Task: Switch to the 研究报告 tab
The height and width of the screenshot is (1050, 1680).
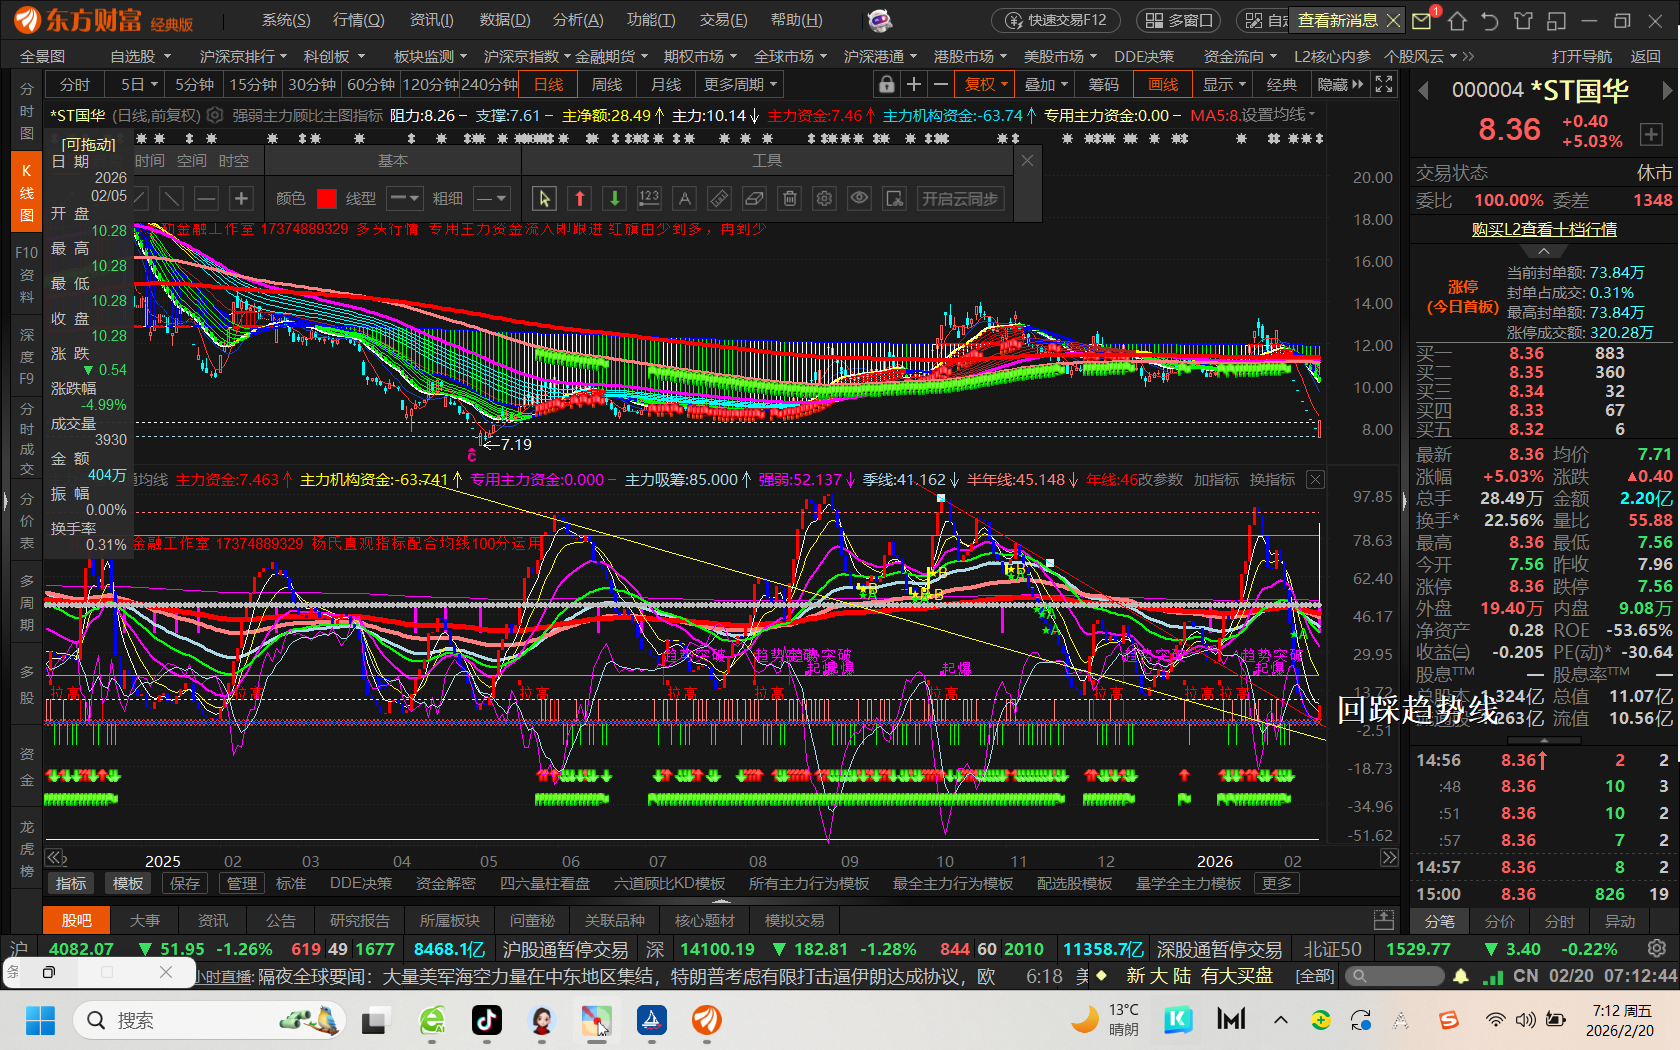Action: [x=360, y=920]
